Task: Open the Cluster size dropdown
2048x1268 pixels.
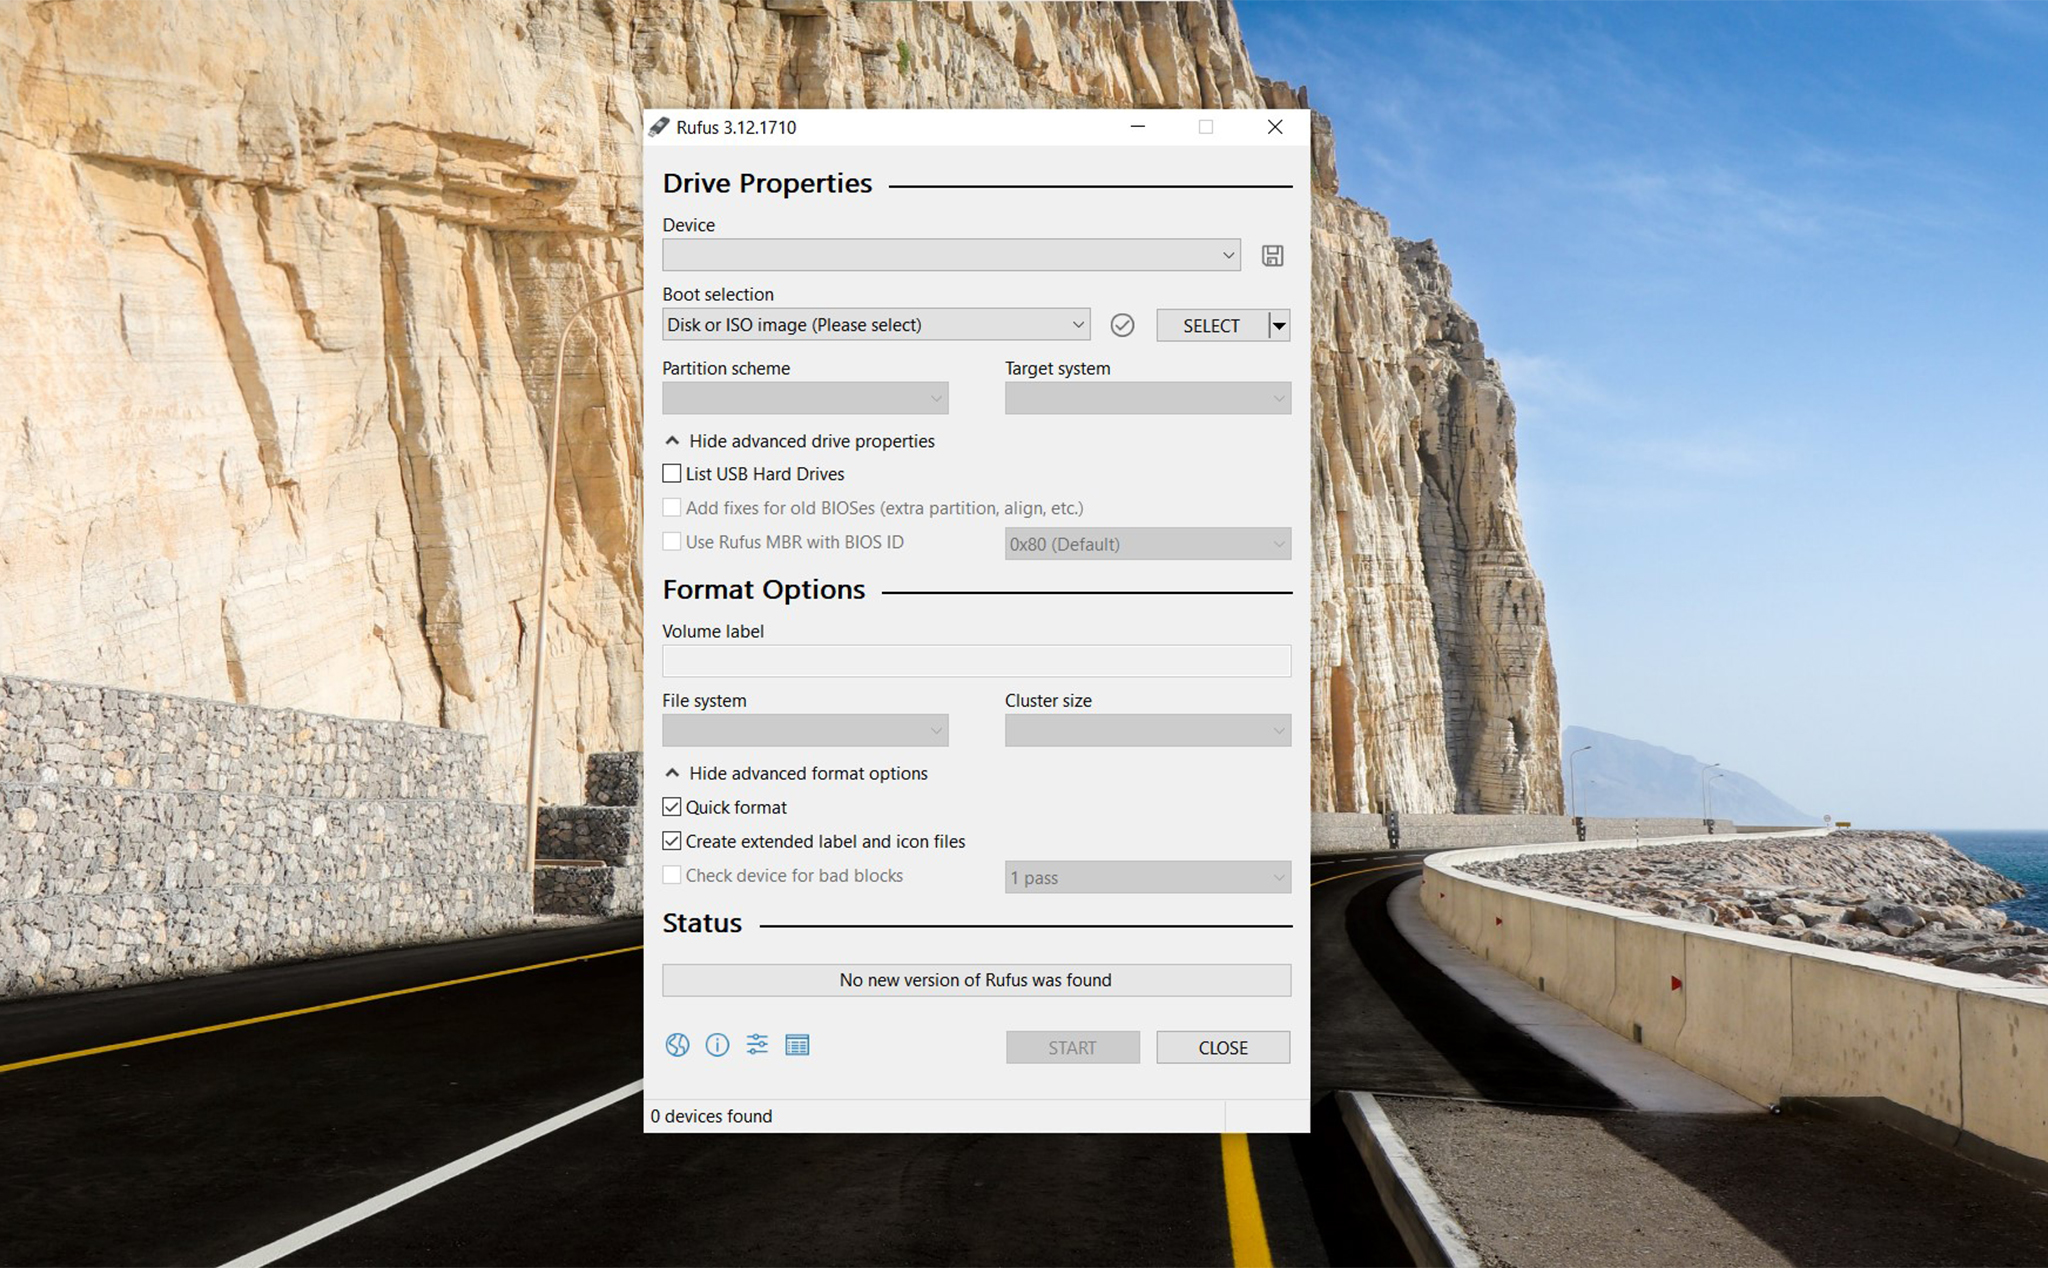Action: (x=1148, y=730)
